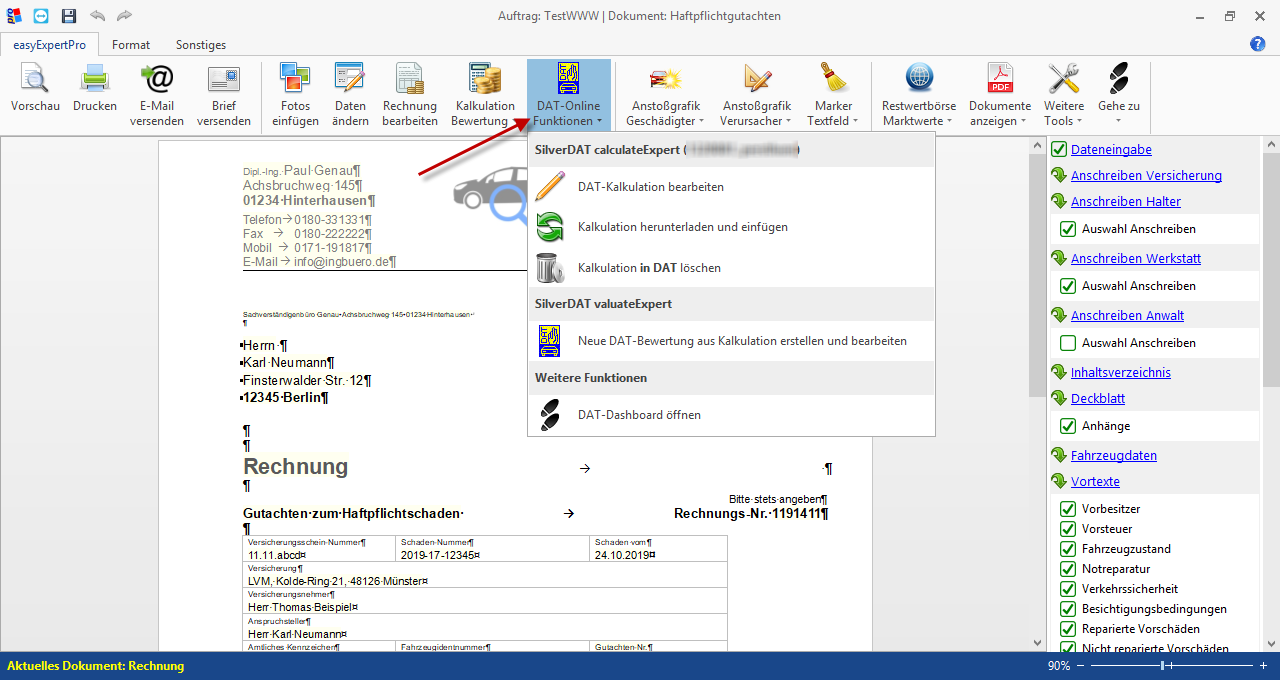The height and width of the screenshot is (680, 1280).
Task: Open the Vorschau print preview
Action: (x=35, y=90)
